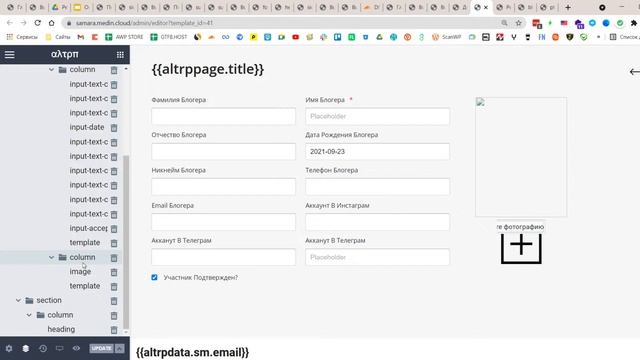Open the Сервисы bookmark
The image size is (640, 360).
click(x=22, y=37)
